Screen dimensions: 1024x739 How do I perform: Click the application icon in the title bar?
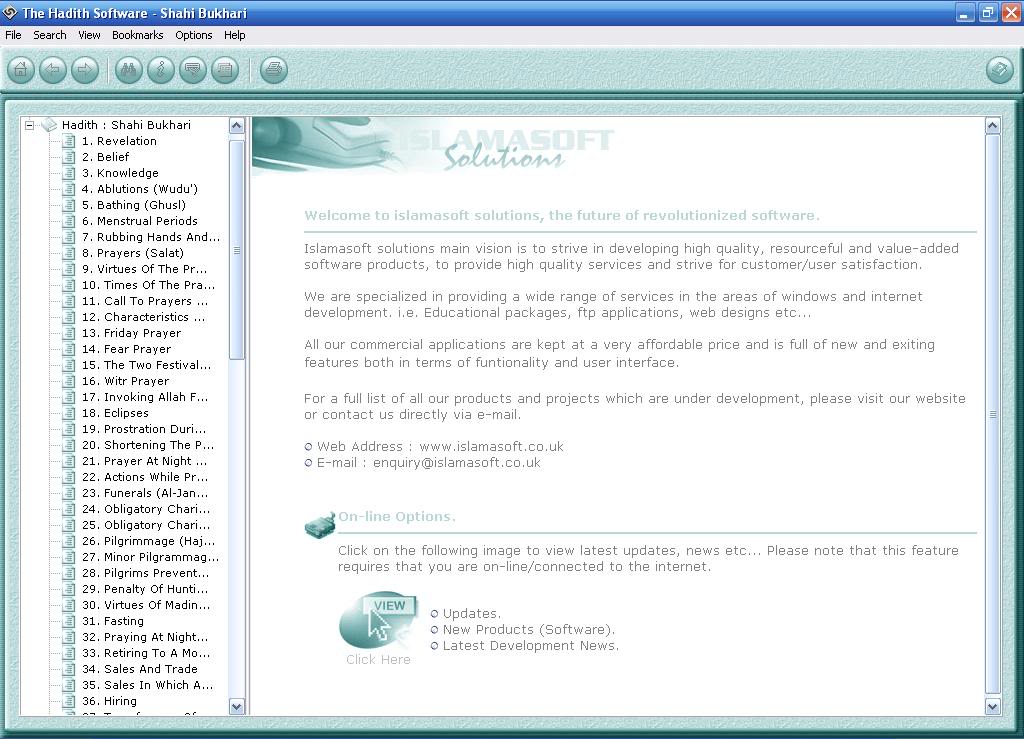[x=10, y=12]
